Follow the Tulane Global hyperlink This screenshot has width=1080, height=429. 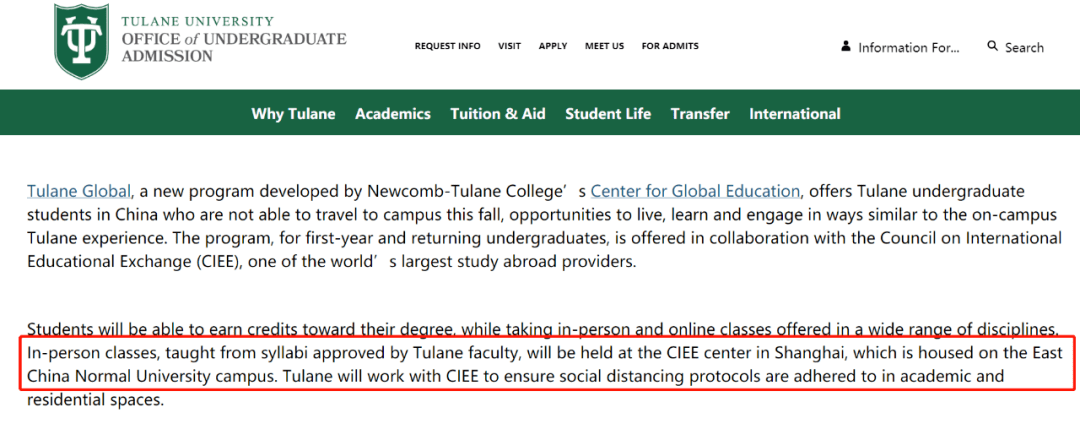[79, 191]
